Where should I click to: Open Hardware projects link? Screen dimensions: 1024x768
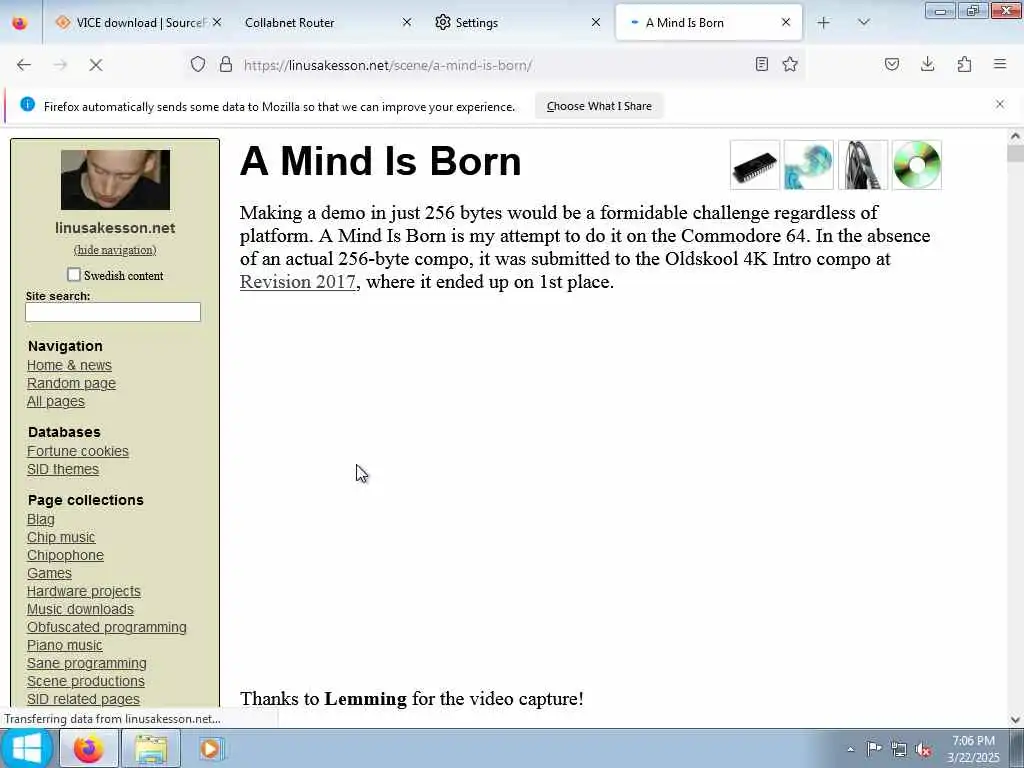[84, 592]
